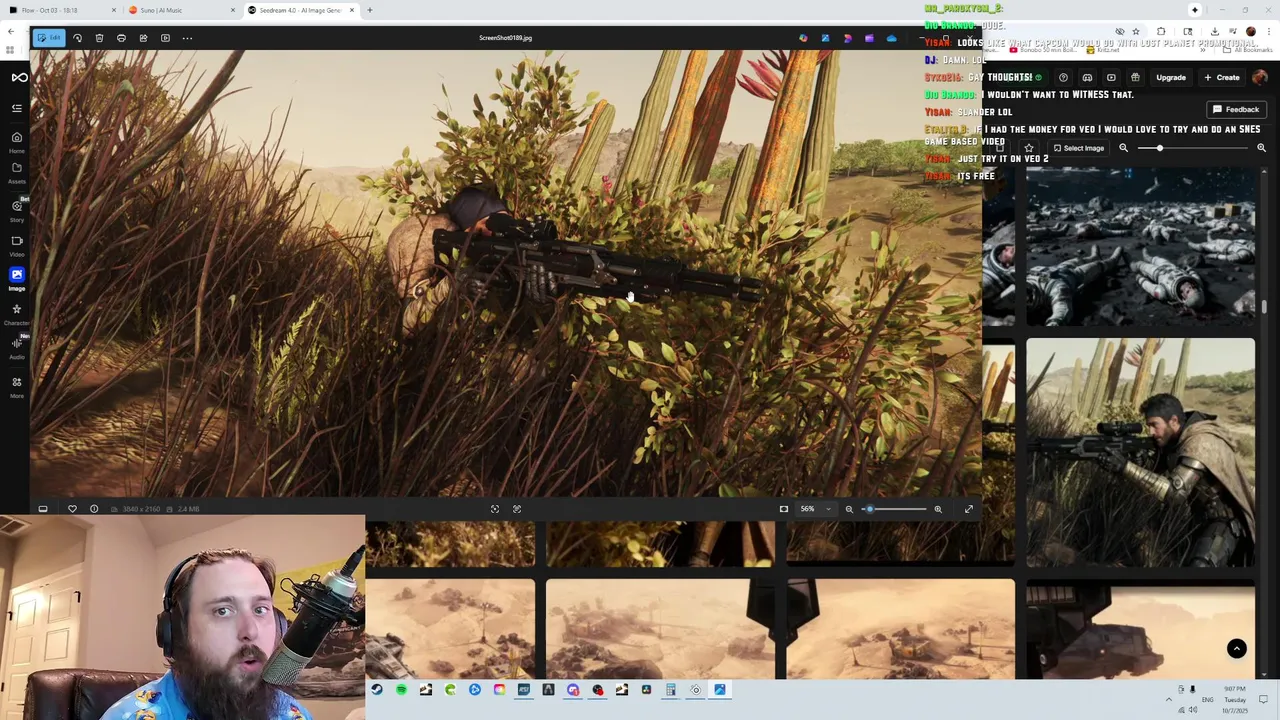Adjust the Photos viewer zoom slider
The height and width of the screenshot is (720, 1280).
(894, 509)
